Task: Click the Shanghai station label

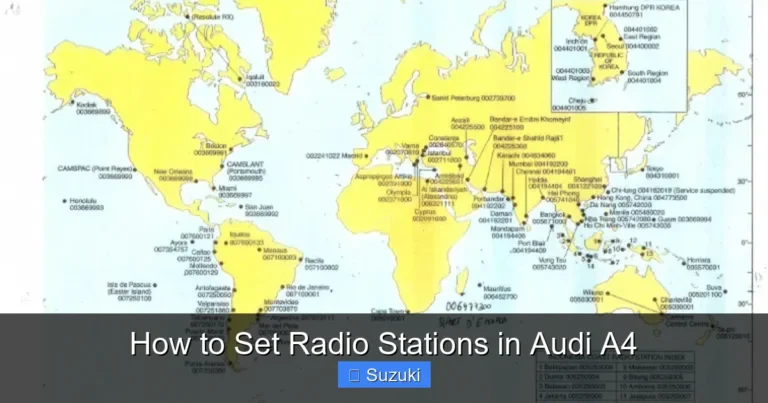Action: tap(586, 183)
